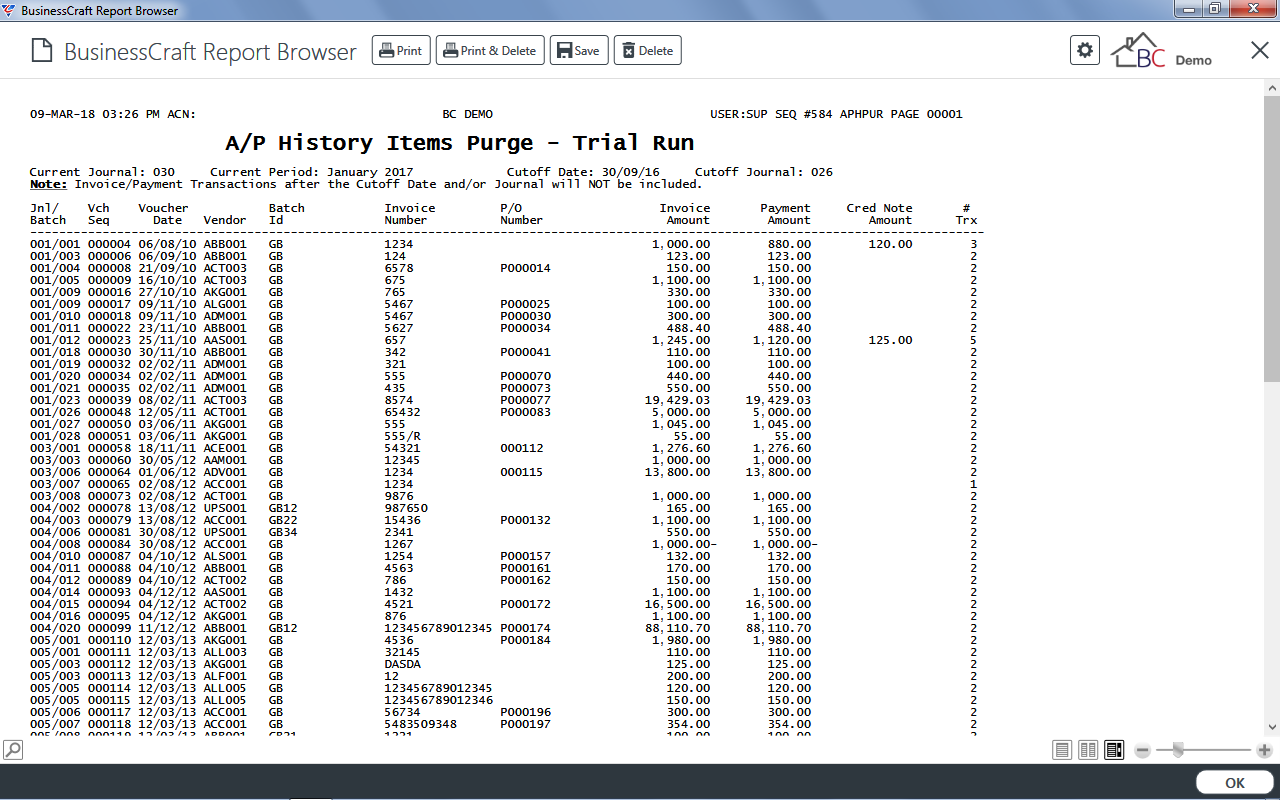The height and width of the screenshot is (800, 1280).
Task: Click P/O number P000197
Action: pyautogui.click(x=526, y=724)
